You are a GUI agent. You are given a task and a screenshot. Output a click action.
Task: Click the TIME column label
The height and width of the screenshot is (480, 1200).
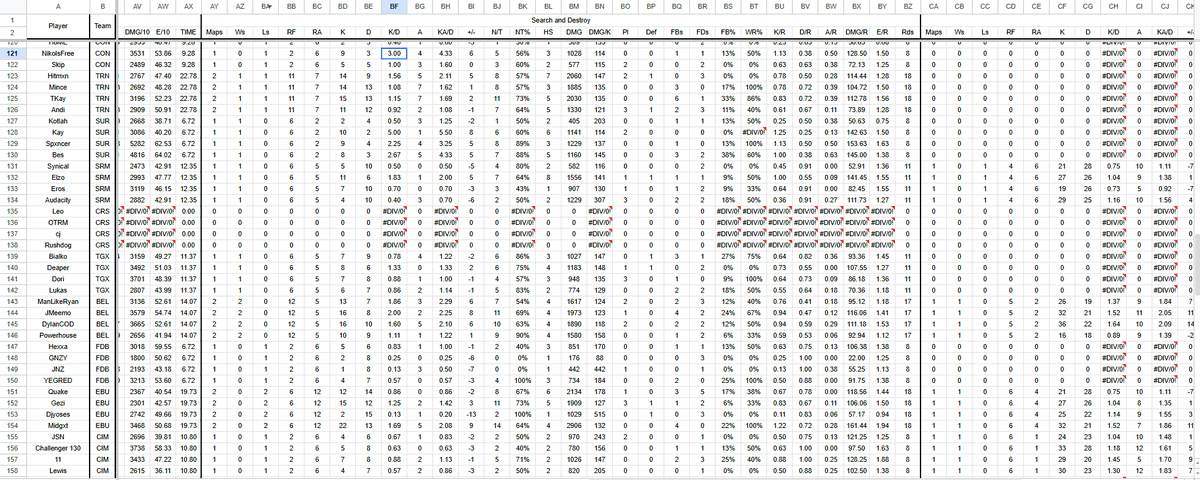tap(190, 33)
